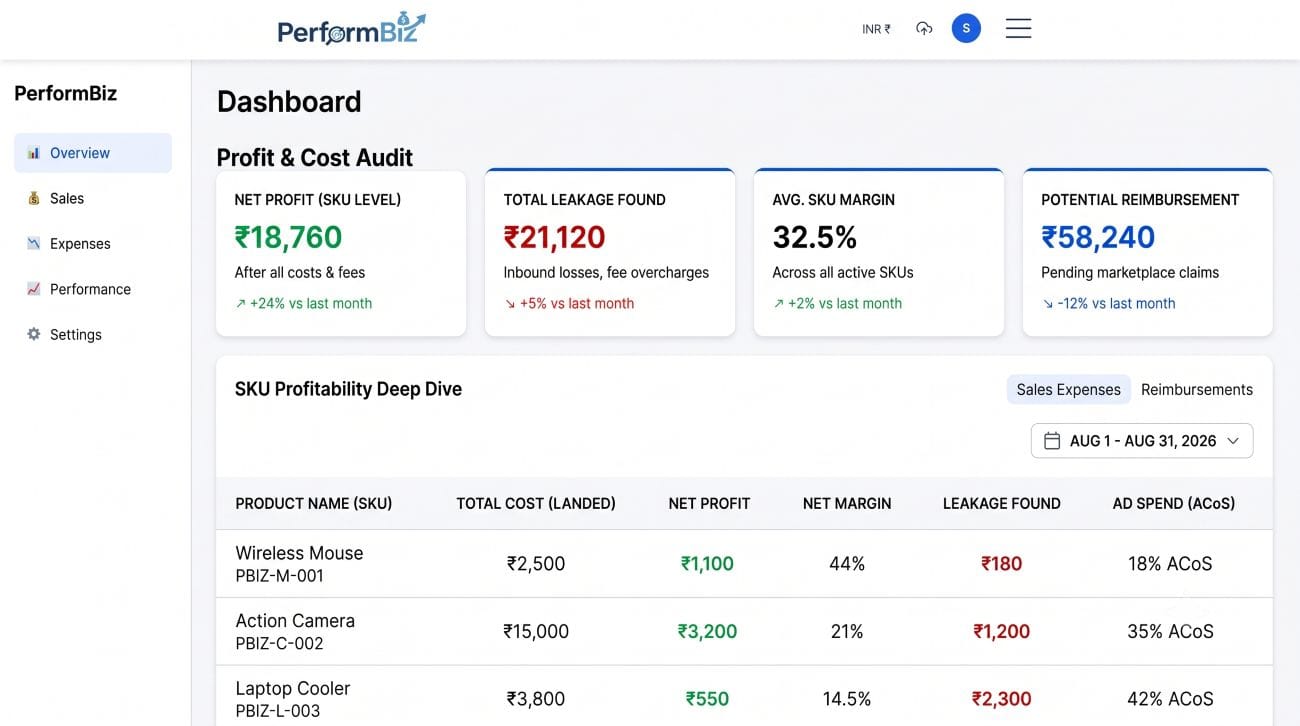Click the Overview bar chart icon
1300x726 pixels.
(x=34, y=153)
